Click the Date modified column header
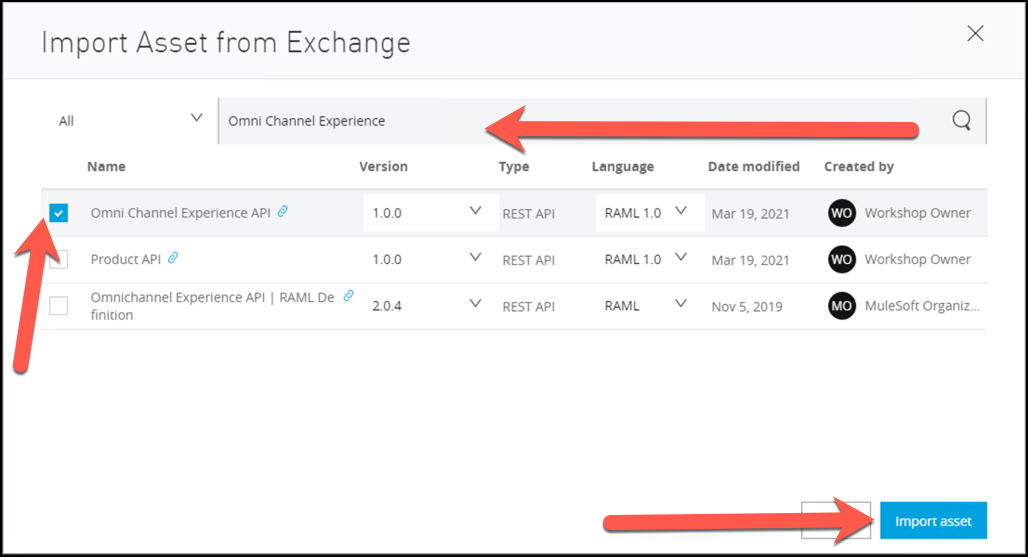 click(x=753, y=167)
